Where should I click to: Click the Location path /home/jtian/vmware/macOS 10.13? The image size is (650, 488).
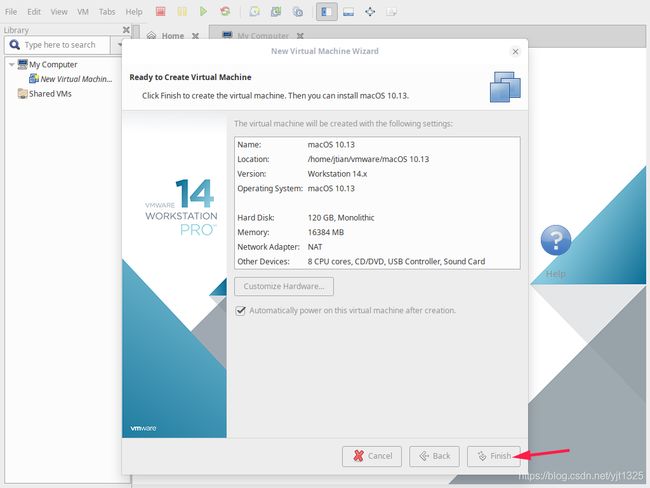[368, 159]
